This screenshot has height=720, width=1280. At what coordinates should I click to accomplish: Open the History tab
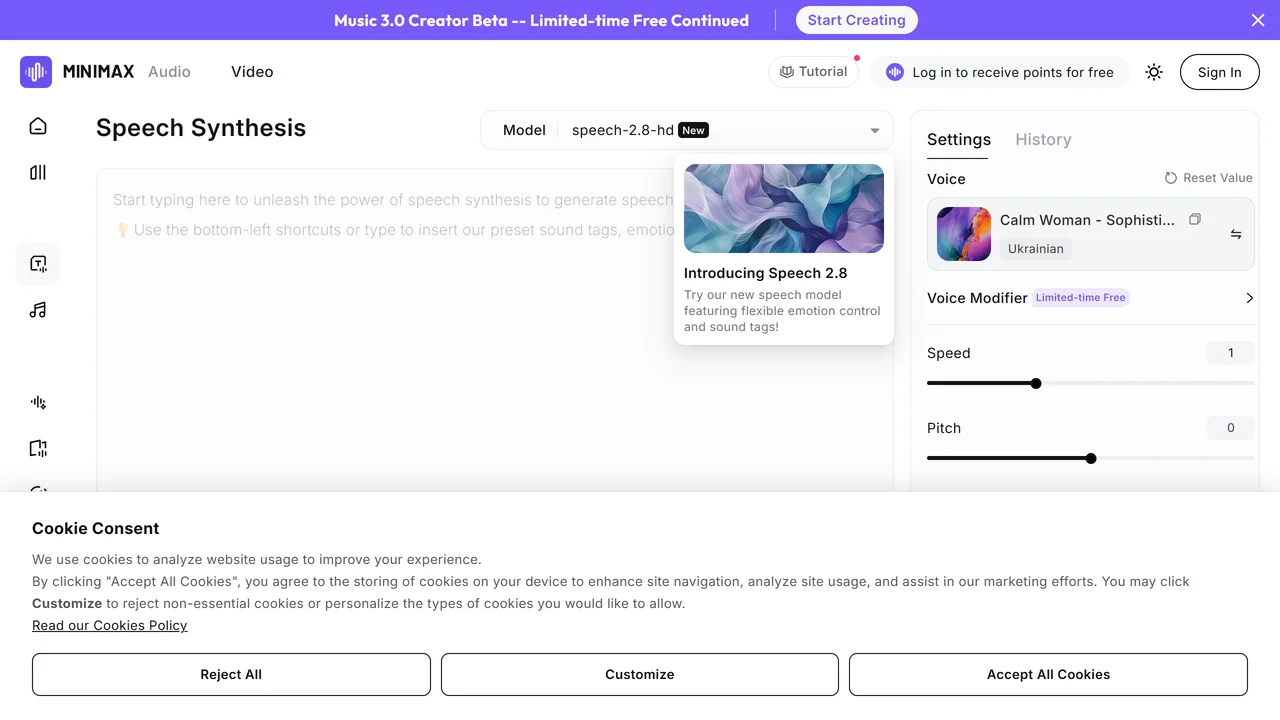point(1043,140)
